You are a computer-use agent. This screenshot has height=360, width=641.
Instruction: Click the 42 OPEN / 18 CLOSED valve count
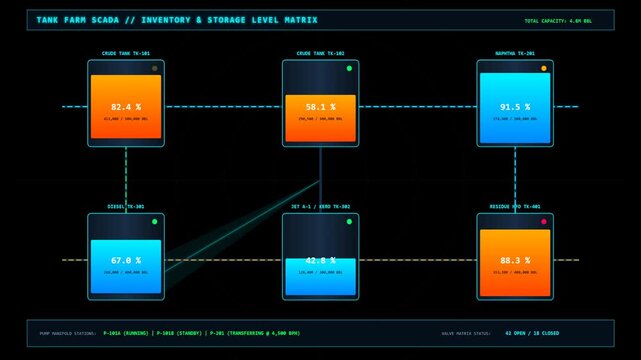pos(532,333)
